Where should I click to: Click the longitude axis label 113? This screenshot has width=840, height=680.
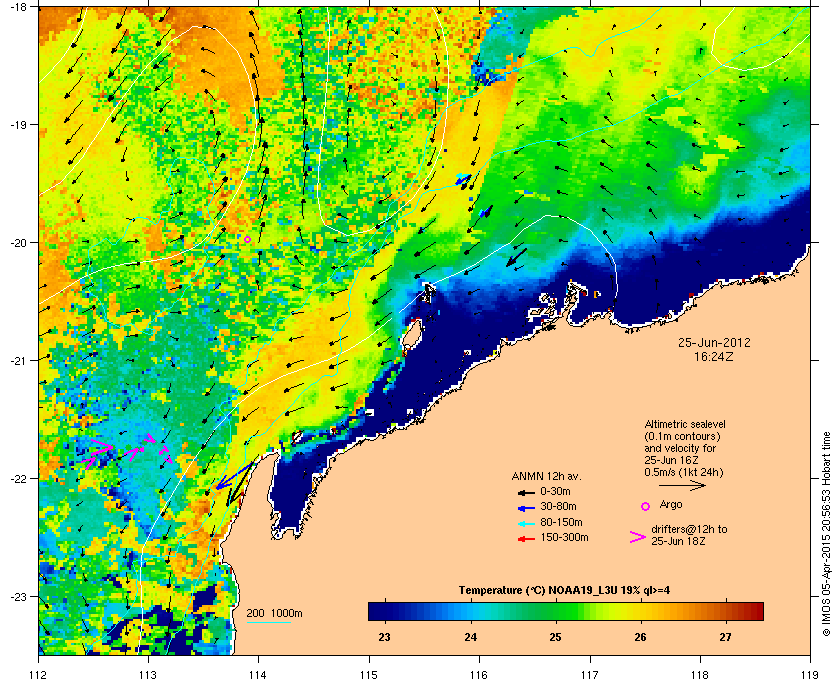pyautogui.click(x=148, y=674)
